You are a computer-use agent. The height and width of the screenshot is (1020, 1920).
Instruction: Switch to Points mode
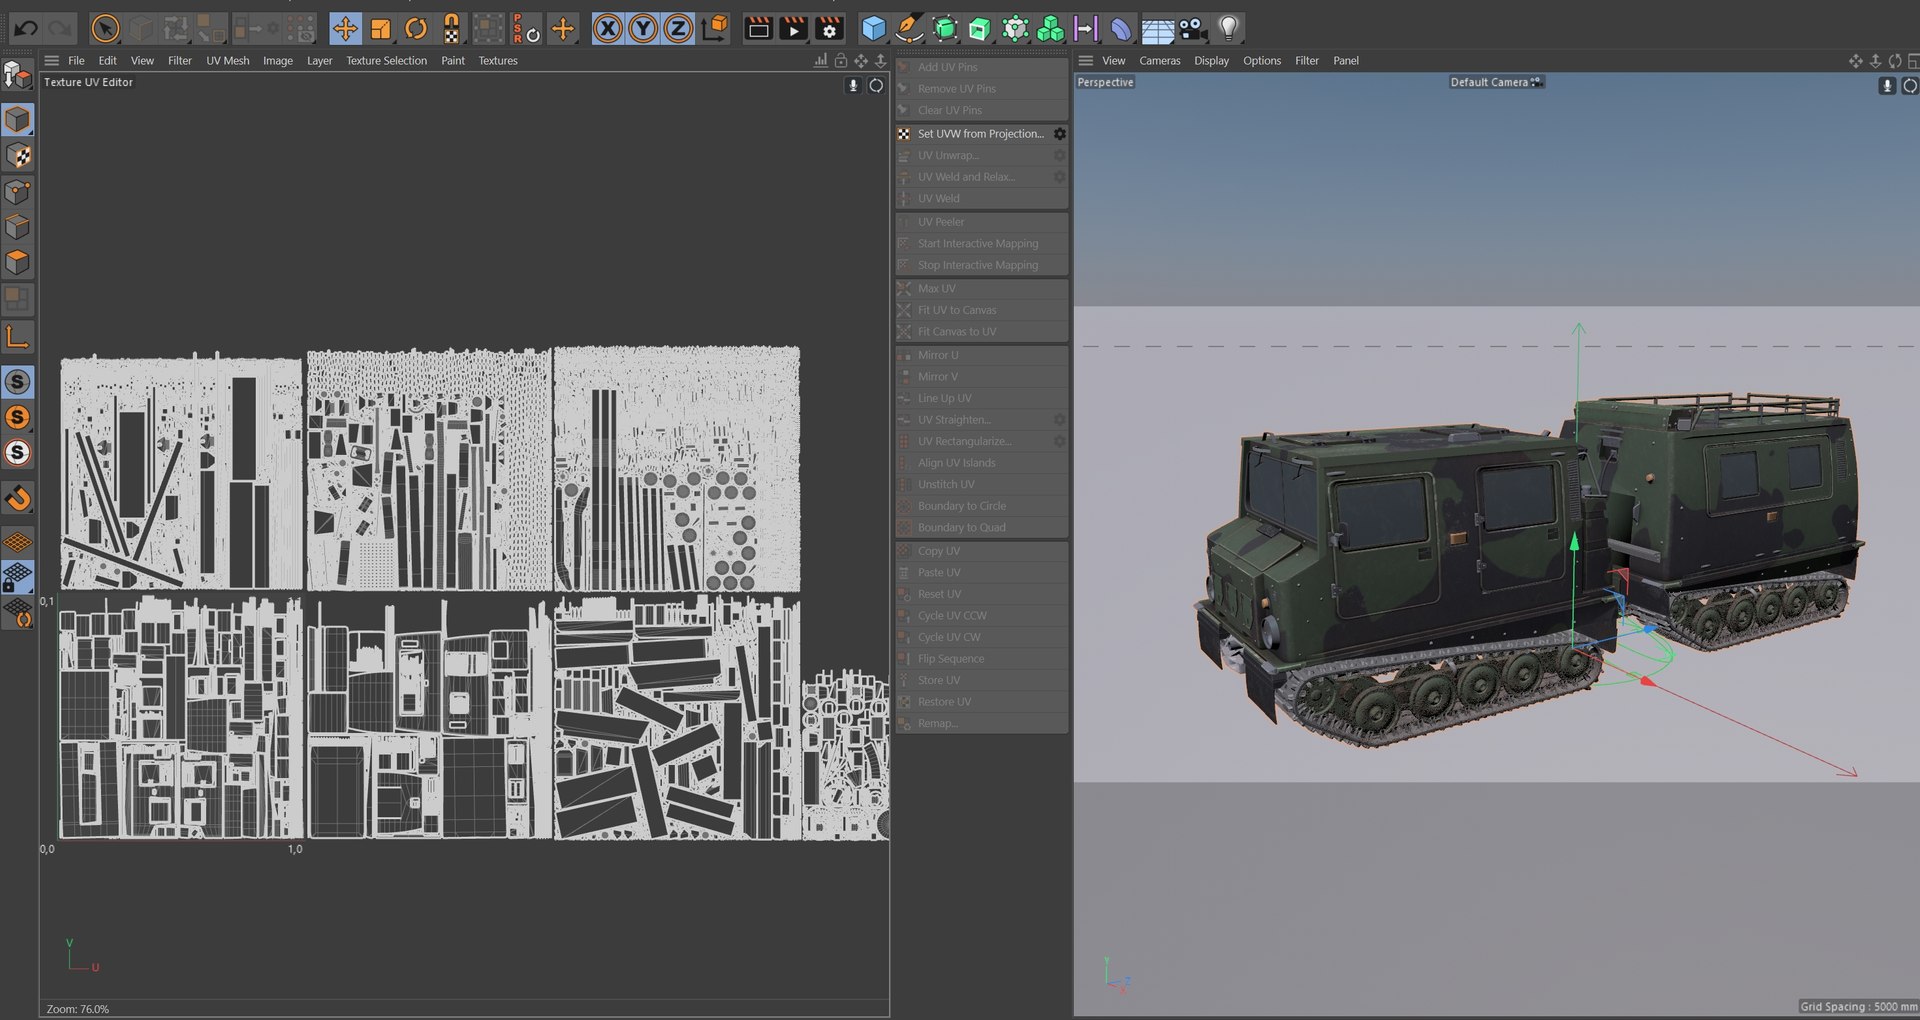pyautogui.click(x=18, y=191)
